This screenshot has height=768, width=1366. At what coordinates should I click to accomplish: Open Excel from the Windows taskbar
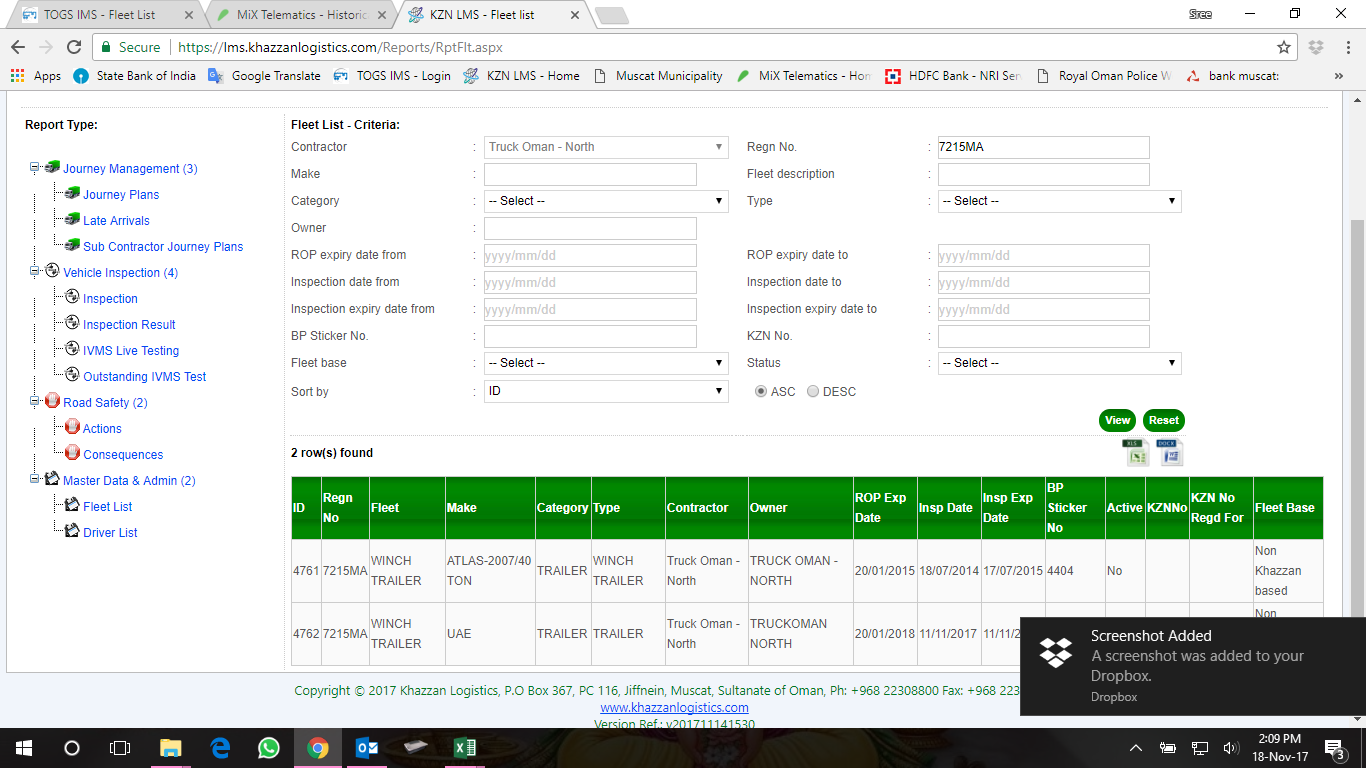pyautogui.click(x=465, y=748)
